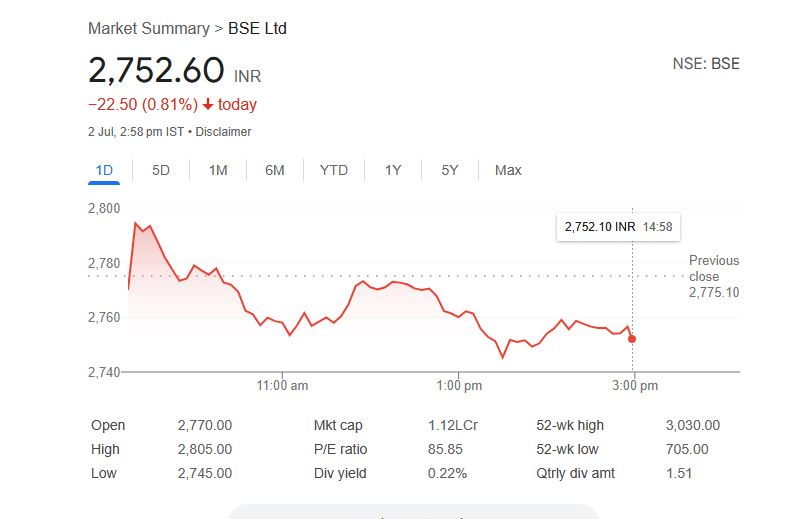Image resolution: width=788 pixels, height=519 pixels.
Task: Click the BSE Ltd title text
Action: pyautogui.click(x=257, y=28)
